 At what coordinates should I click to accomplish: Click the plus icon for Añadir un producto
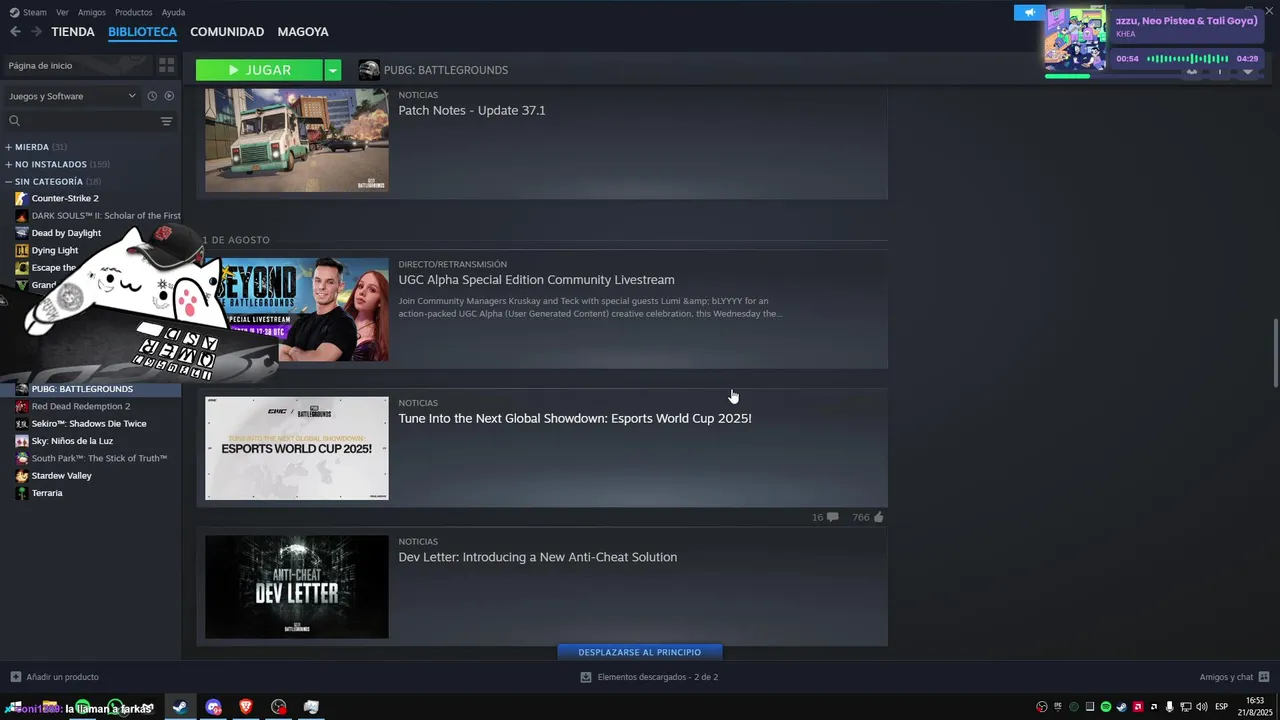[x=15, y=677]
